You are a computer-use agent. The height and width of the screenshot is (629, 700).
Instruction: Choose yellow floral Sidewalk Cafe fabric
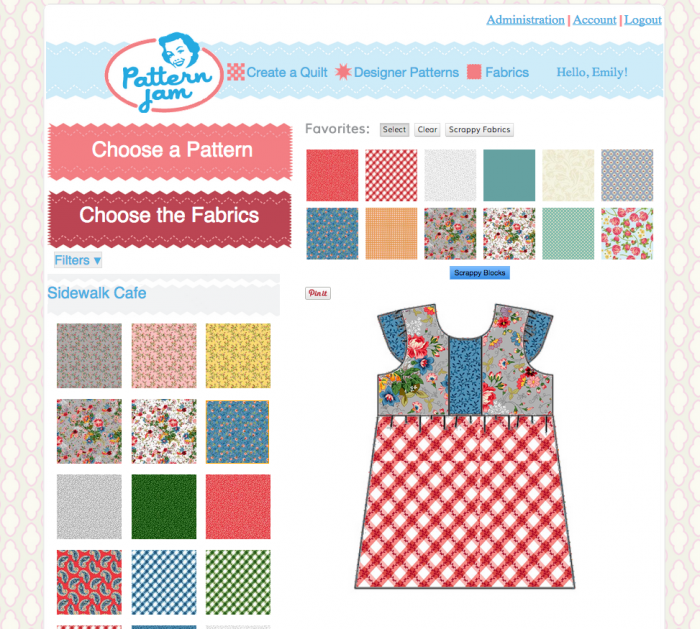click(x=238, y=356)
